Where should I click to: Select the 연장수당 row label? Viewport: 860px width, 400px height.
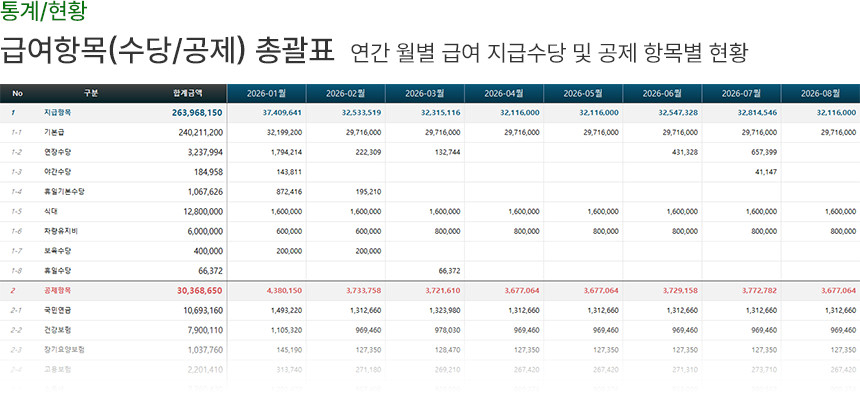[58, 152]
